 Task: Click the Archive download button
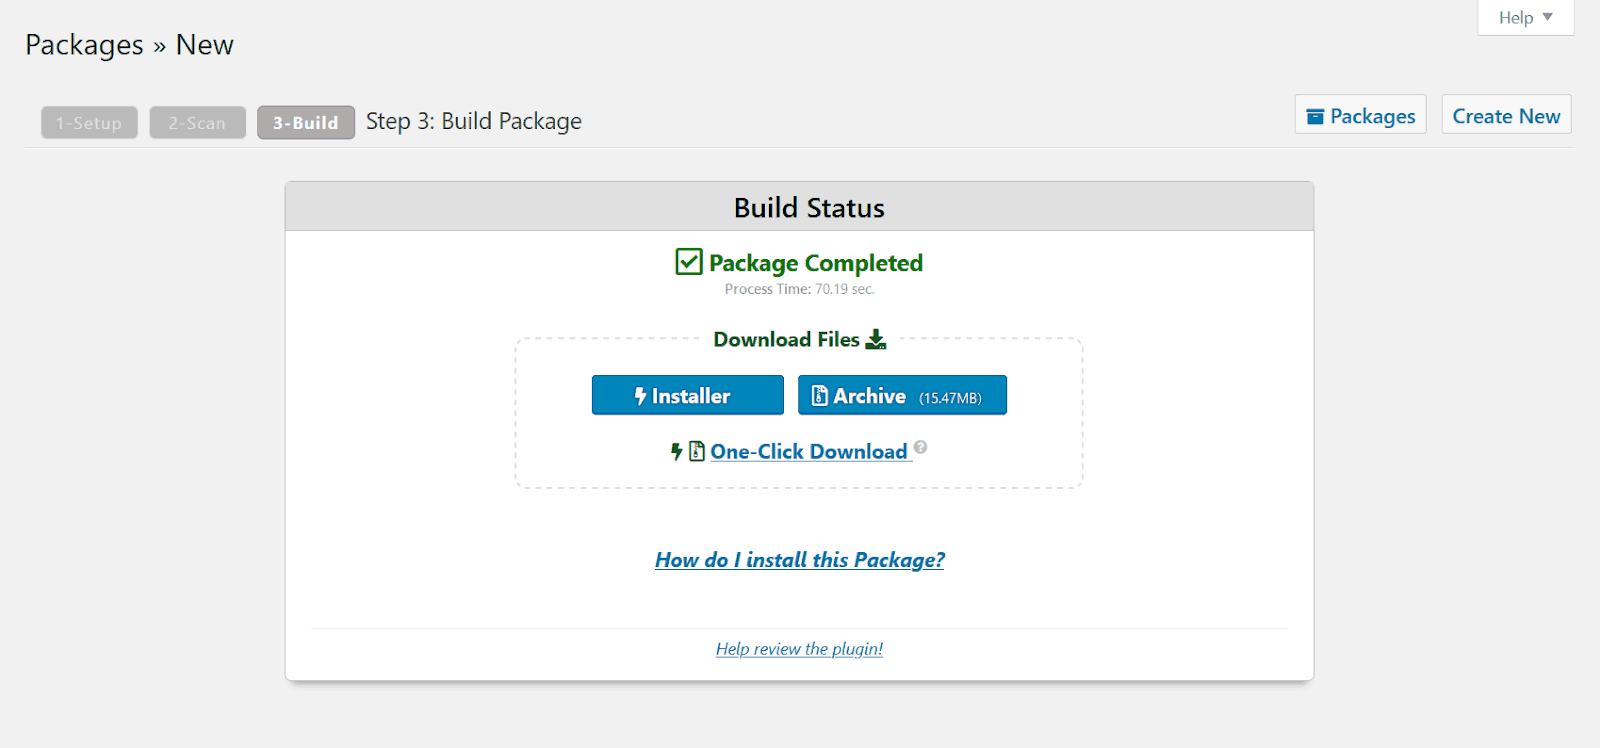(x=901, y=395)
